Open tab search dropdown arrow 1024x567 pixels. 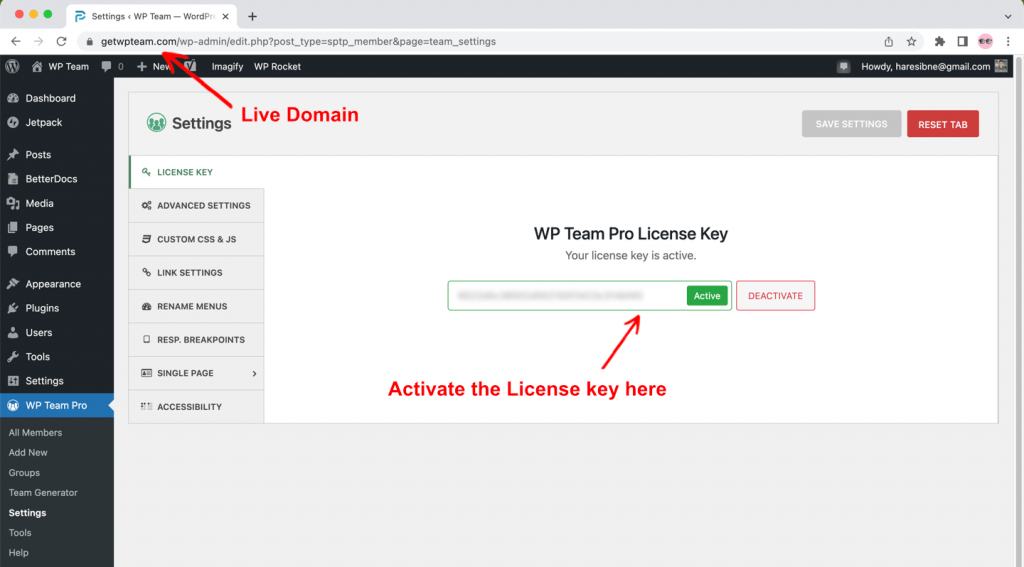[1008, 16]
